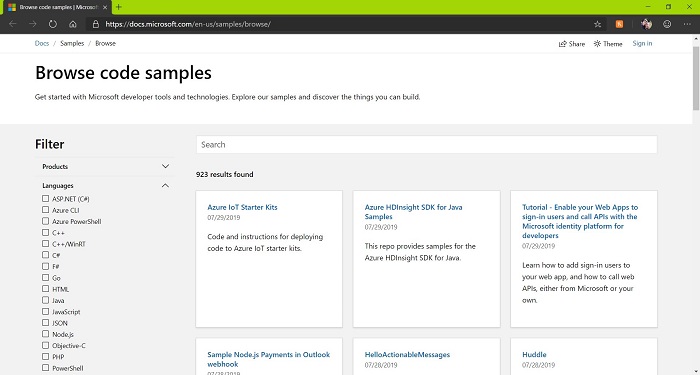Image resolution: width=700 pixels, height=375 pixels.
Task: Filter by Go language checkbox
Action: (x=46, y=278)
